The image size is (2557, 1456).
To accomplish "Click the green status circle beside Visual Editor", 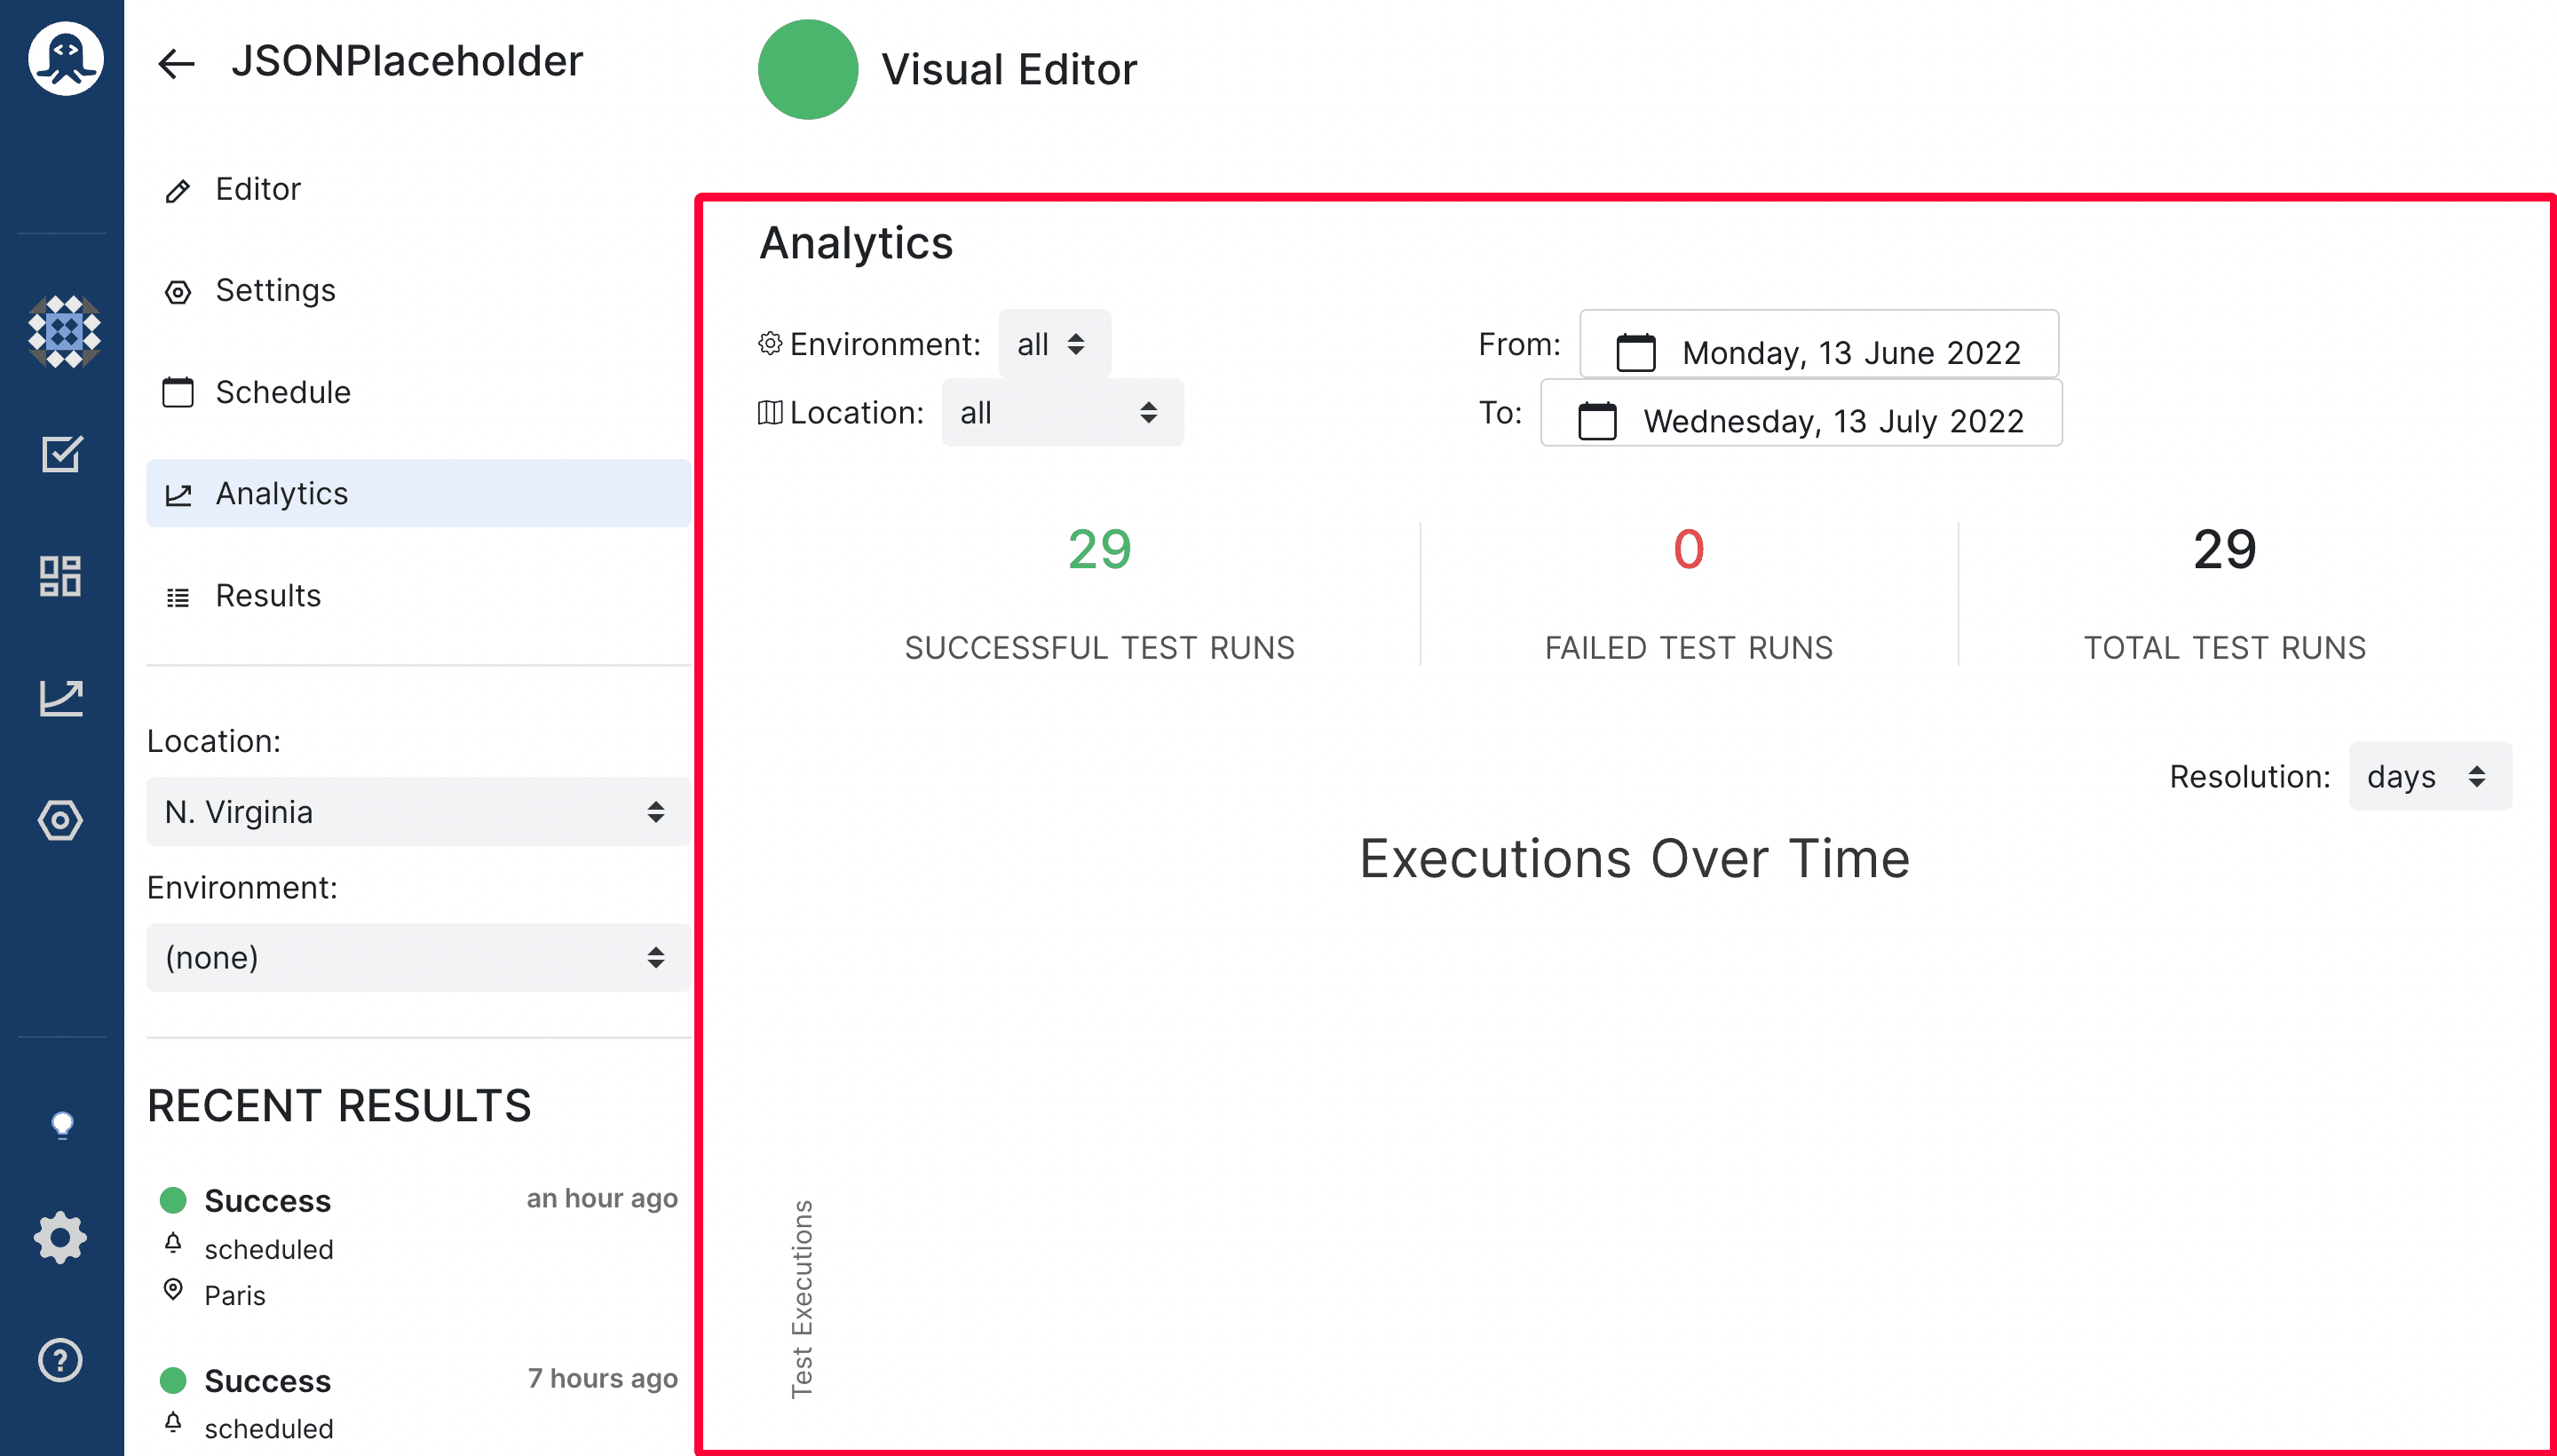I will pos(808,69).
